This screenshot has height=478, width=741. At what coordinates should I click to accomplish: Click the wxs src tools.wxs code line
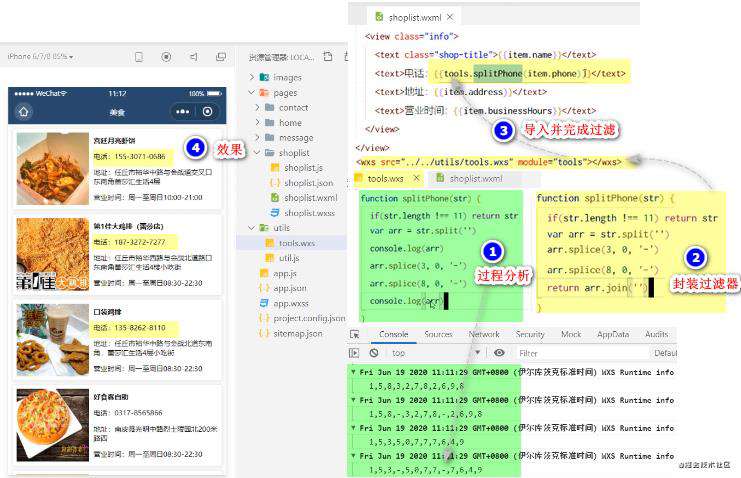[x=489, y=162]
